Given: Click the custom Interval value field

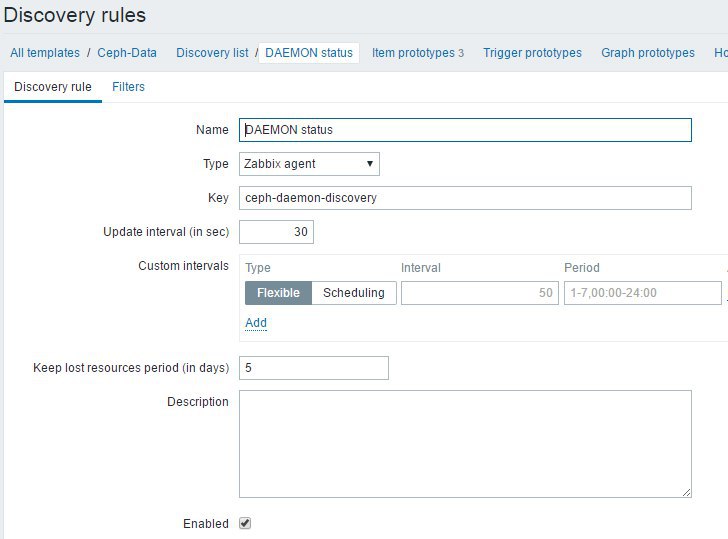Looking at the screenshot, I should coord(479,293).
